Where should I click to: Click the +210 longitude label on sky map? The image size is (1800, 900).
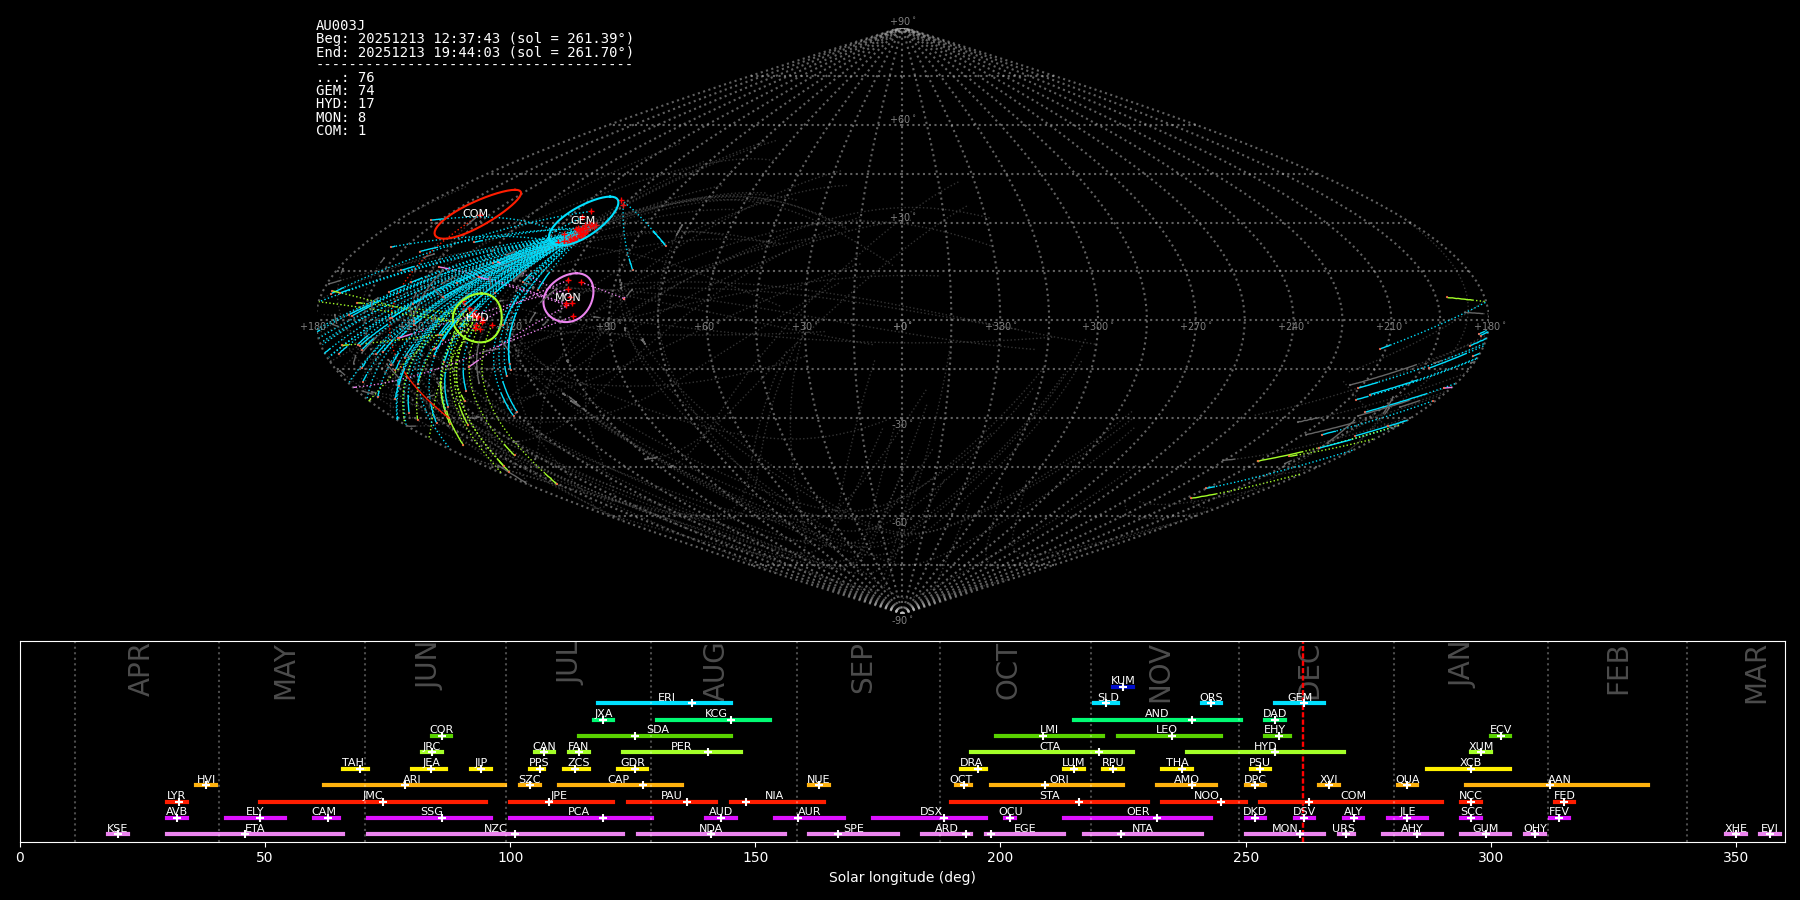point(1389,327)
